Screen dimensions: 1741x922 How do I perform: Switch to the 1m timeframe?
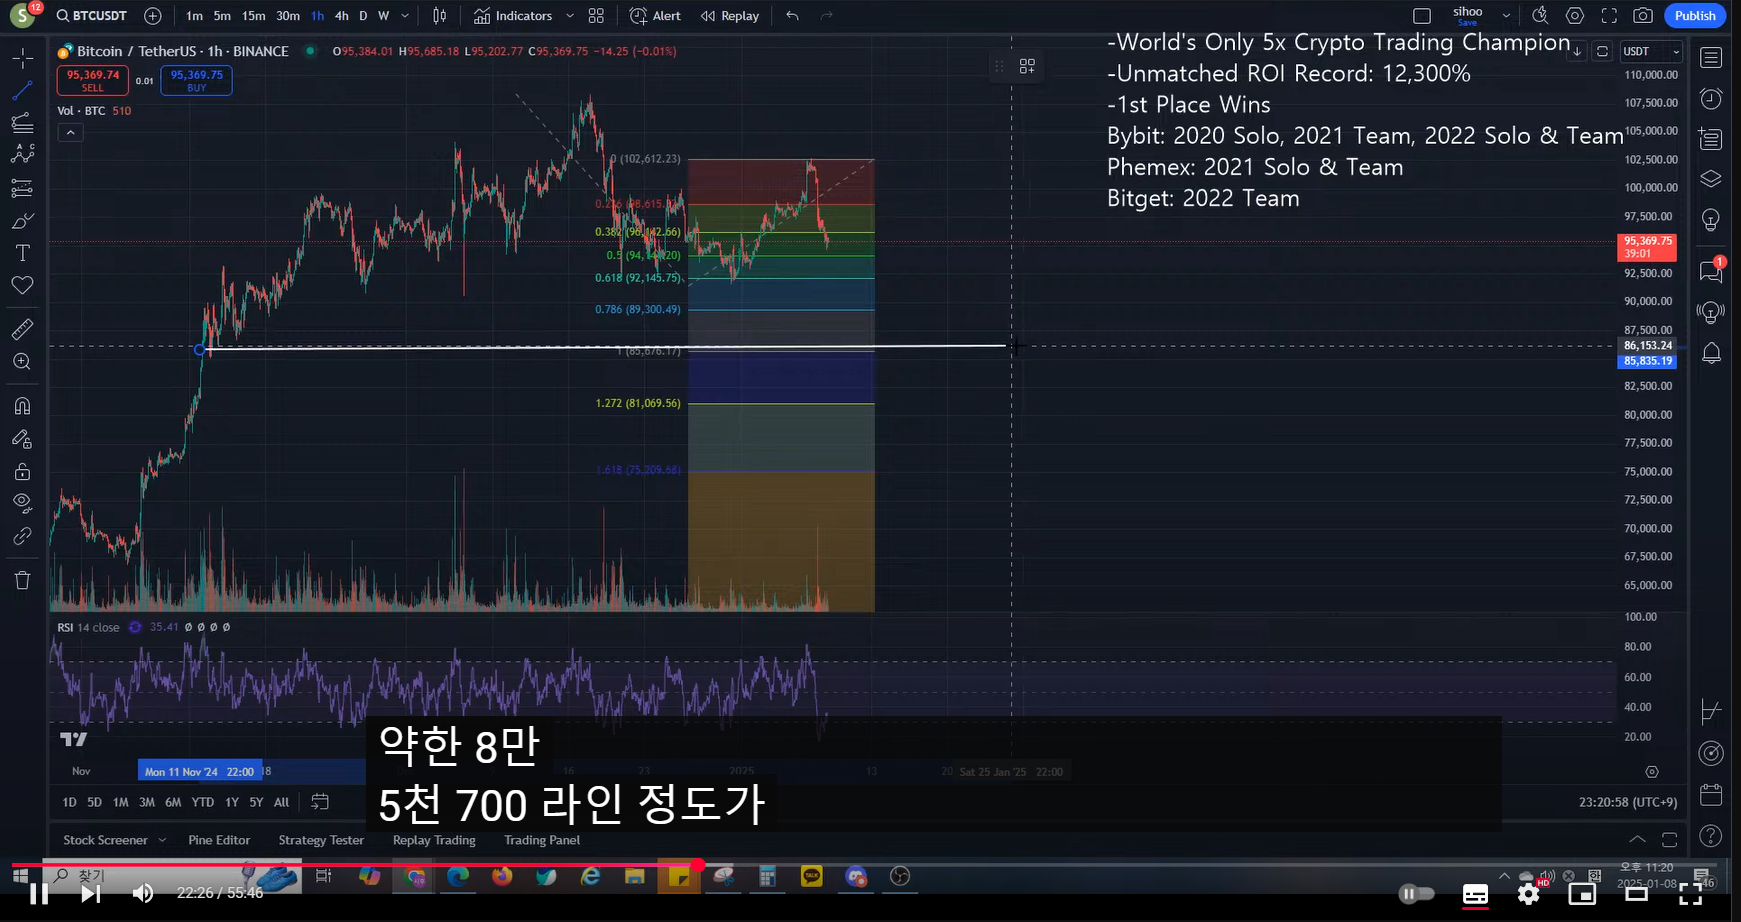point(194,16)
